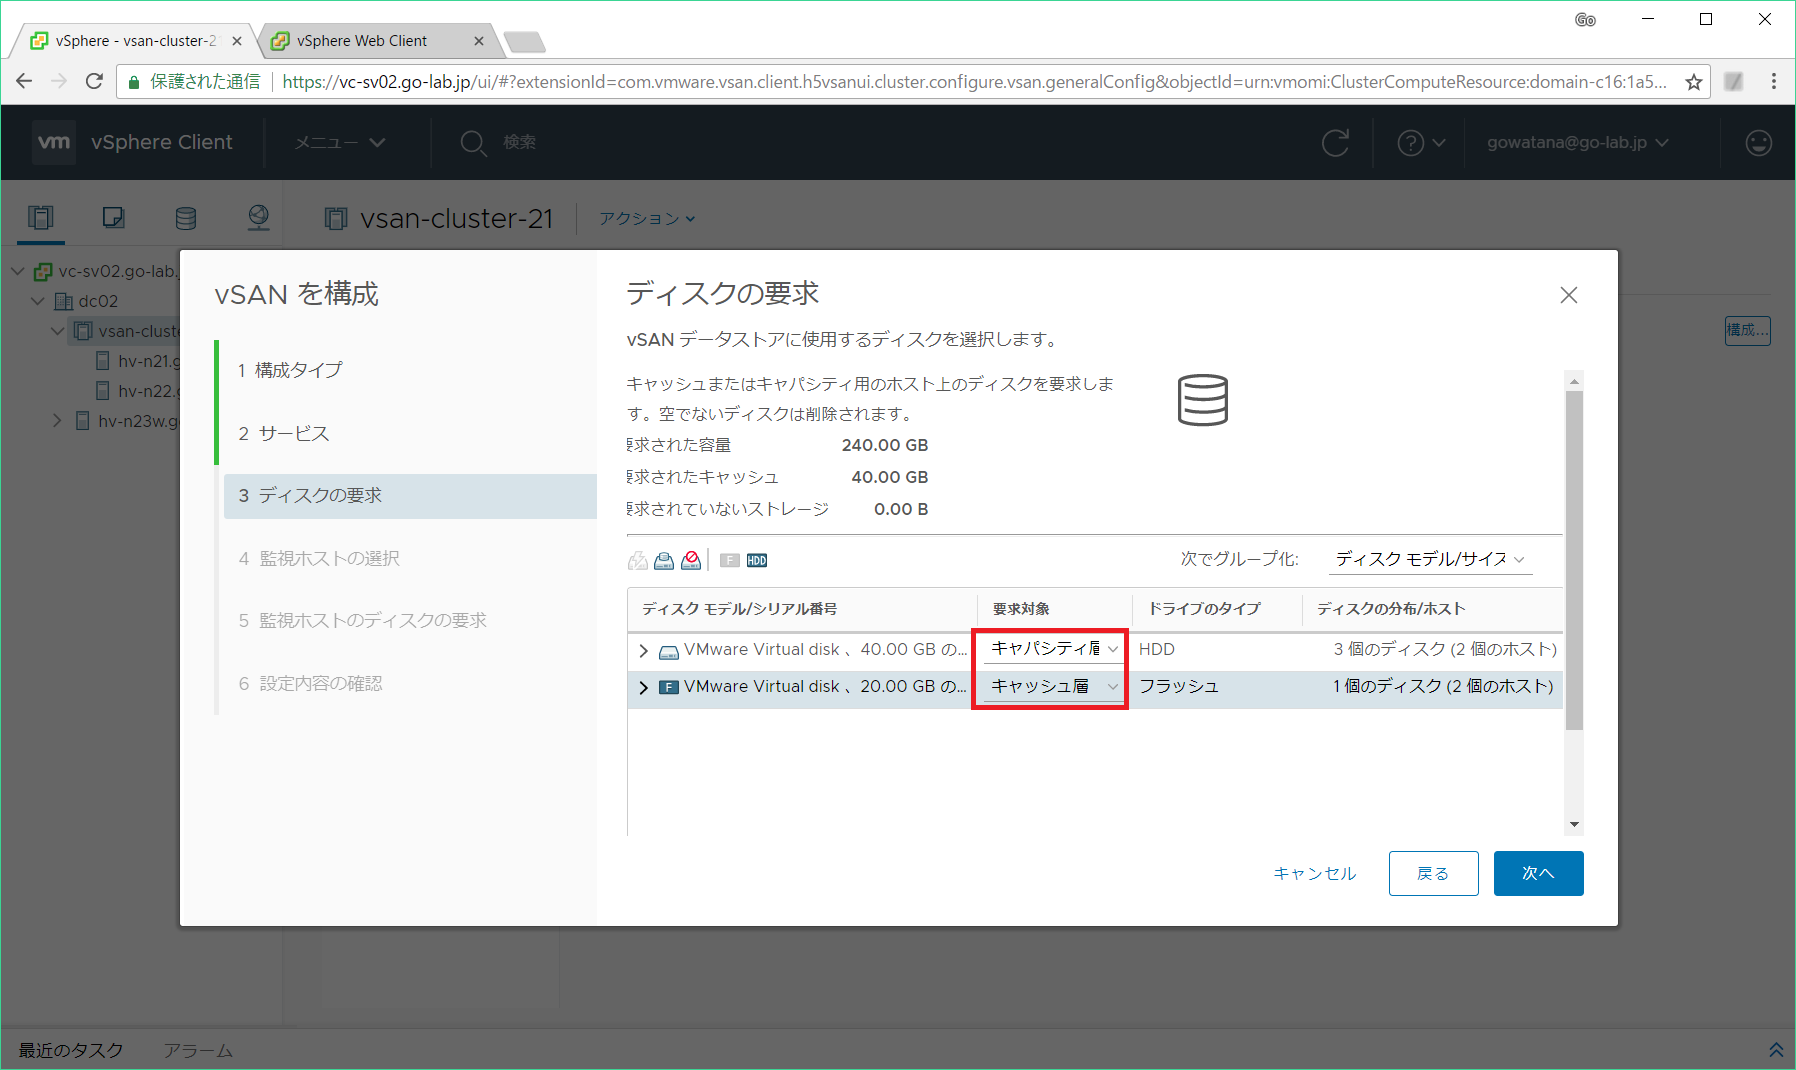Close the vSphere Web Client browser tab
The height and width of the screenshot is (1070, 1796).
[x=479, y=41]
